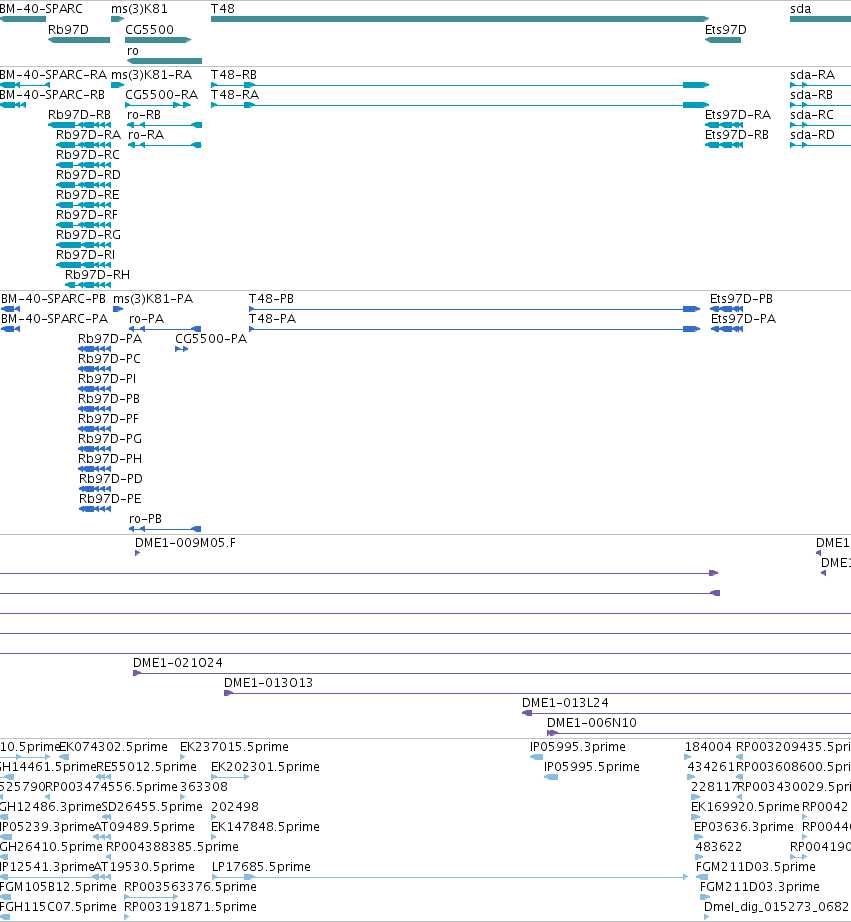Select protein Rb97D-PD
This screenshot has height=922, width=851.
111,479
